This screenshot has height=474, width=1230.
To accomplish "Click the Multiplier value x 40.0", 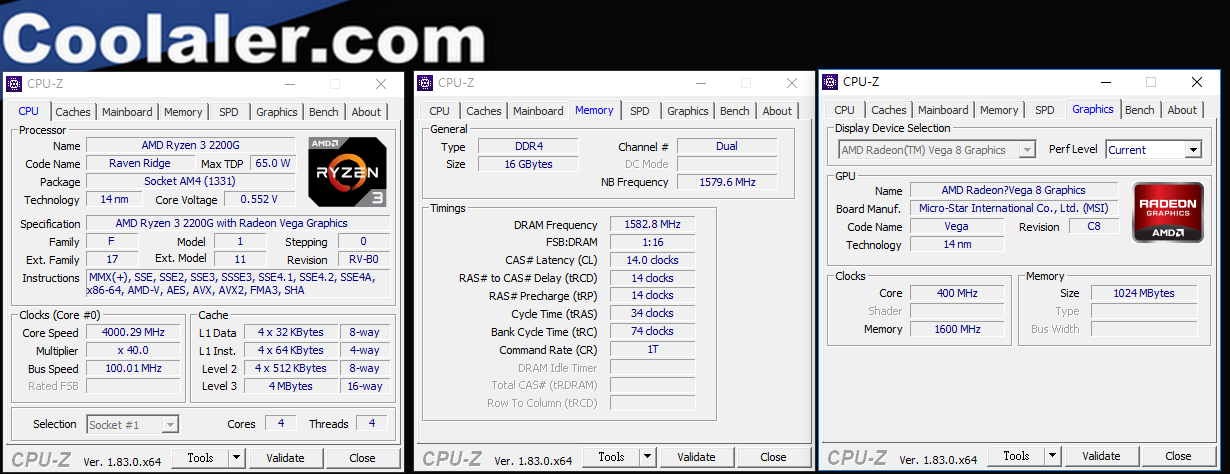I will 134,351.
